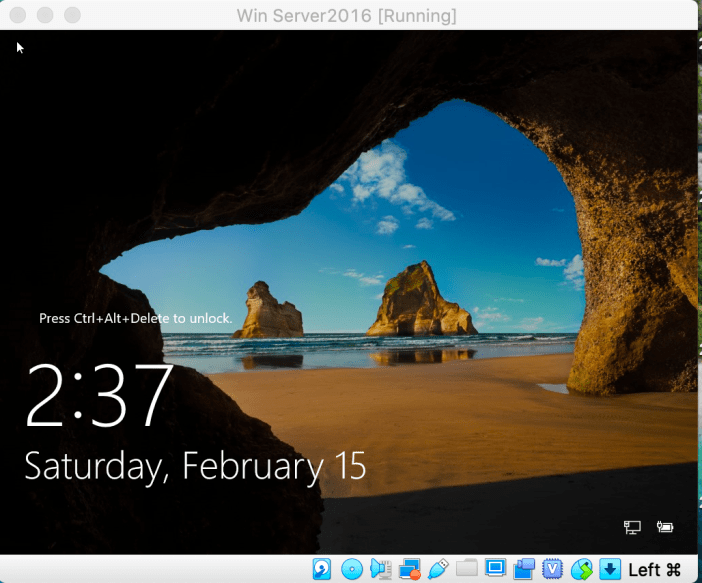Open the network adapter status icon

pyautogui.click(x=410, y=569)
